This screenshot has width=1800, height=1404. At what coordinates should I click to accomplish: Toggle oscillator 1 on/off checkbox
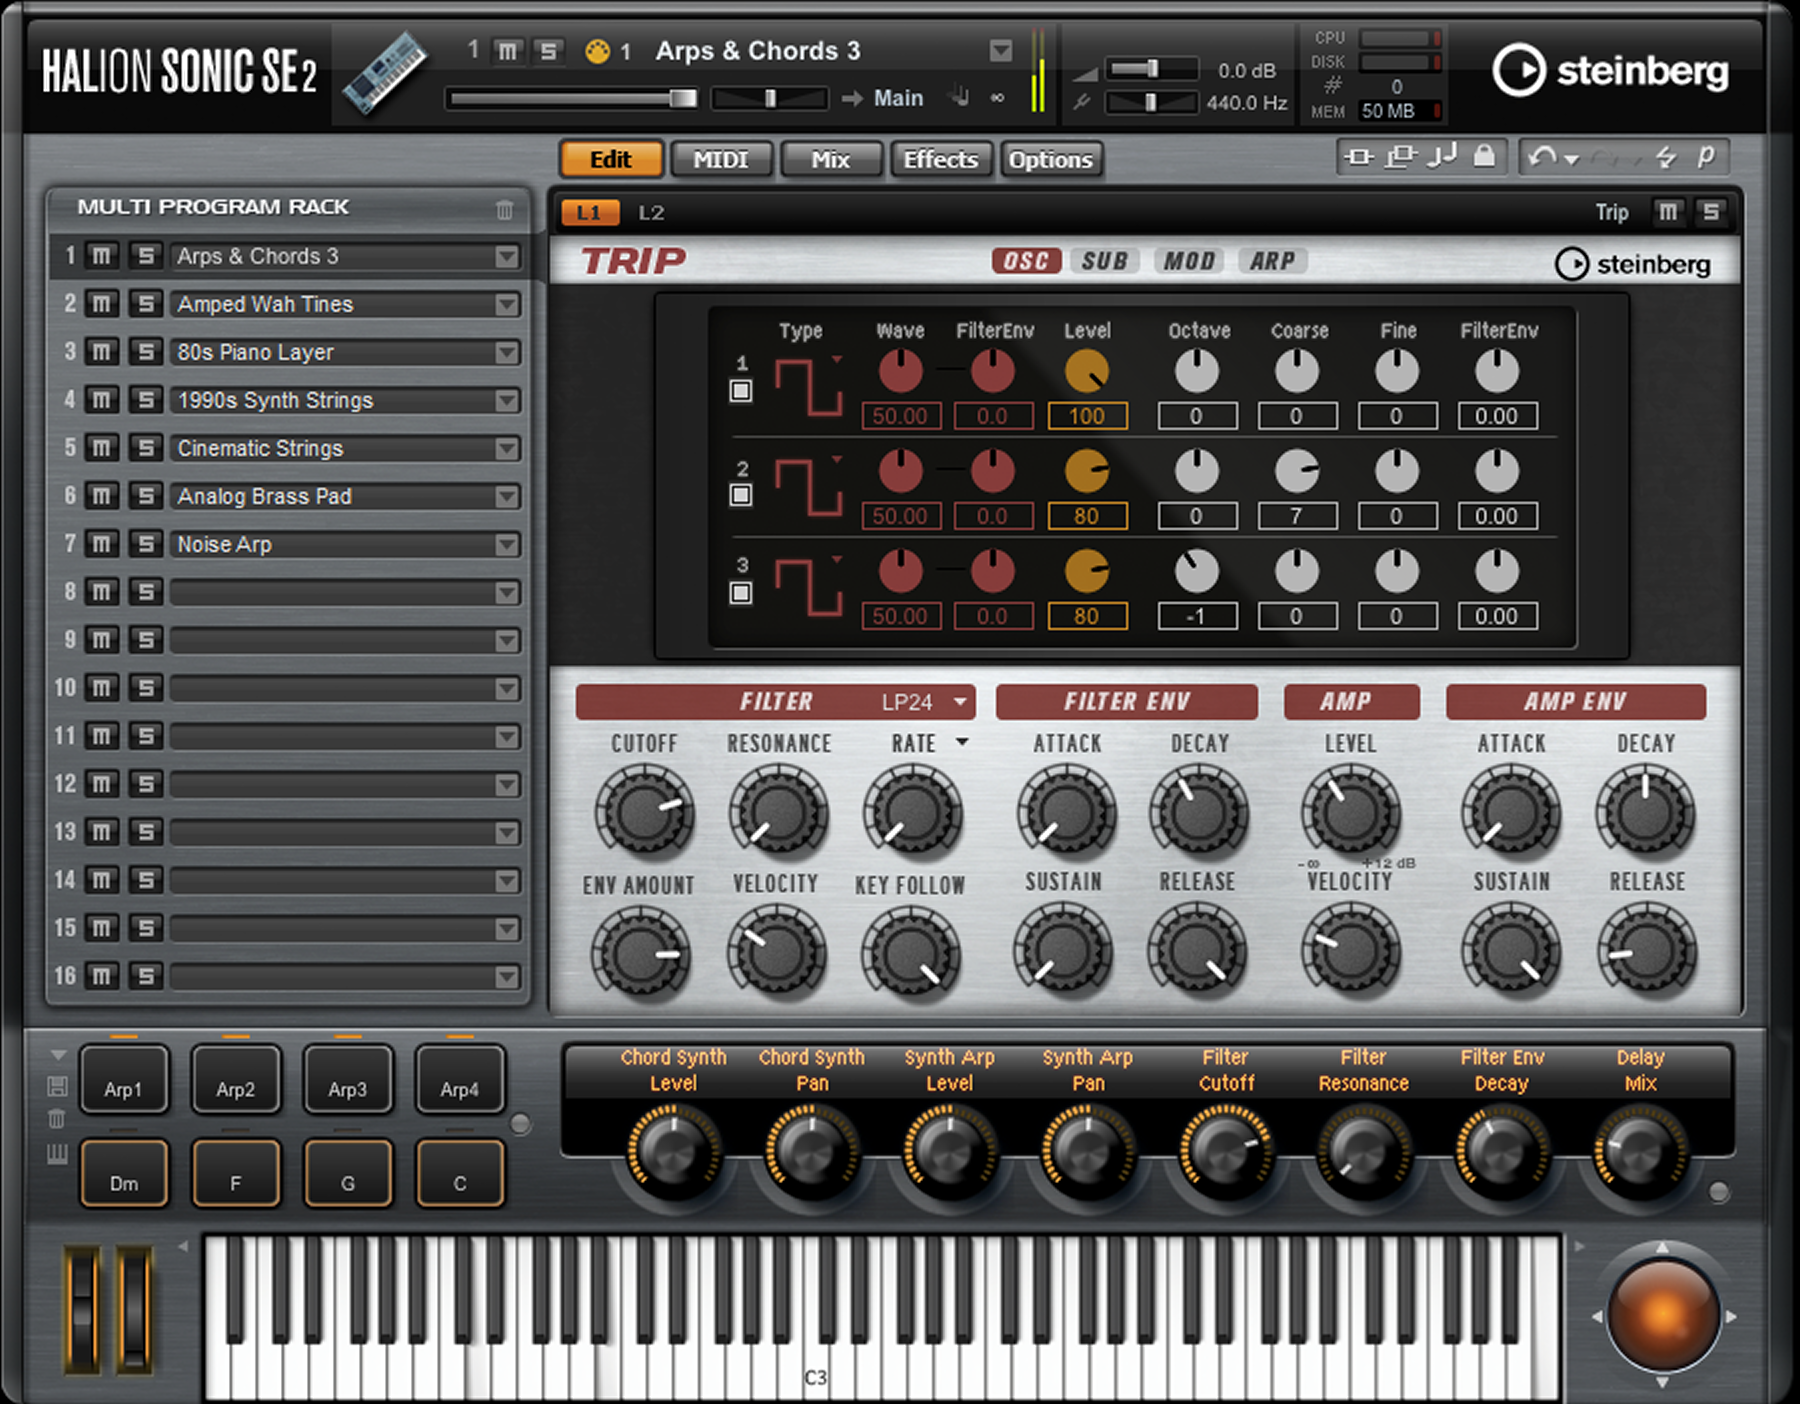[741, 391]
